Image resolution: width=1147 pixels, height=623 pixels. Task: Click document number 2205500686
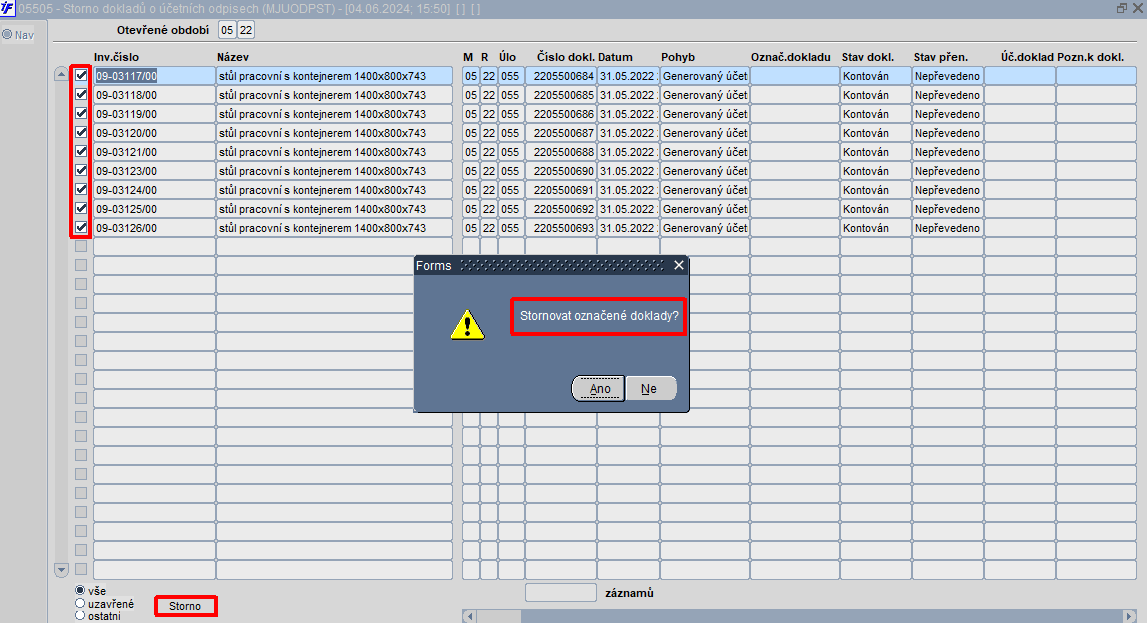click(x=561, y=114)
